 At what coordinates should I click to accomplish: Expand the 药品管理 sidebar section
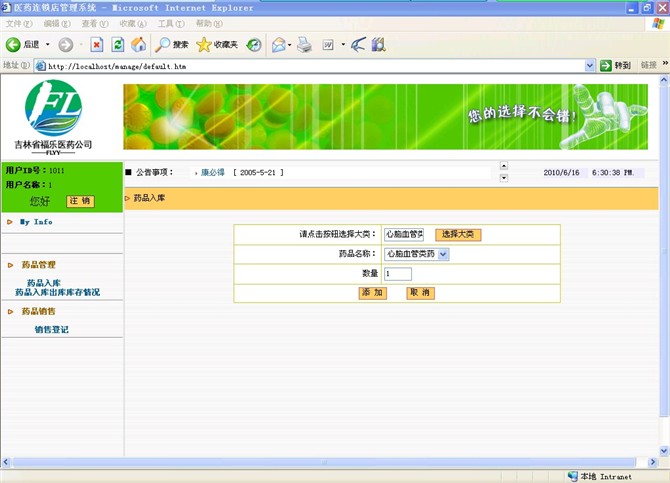pyautogui.click(x=39, y=265)
